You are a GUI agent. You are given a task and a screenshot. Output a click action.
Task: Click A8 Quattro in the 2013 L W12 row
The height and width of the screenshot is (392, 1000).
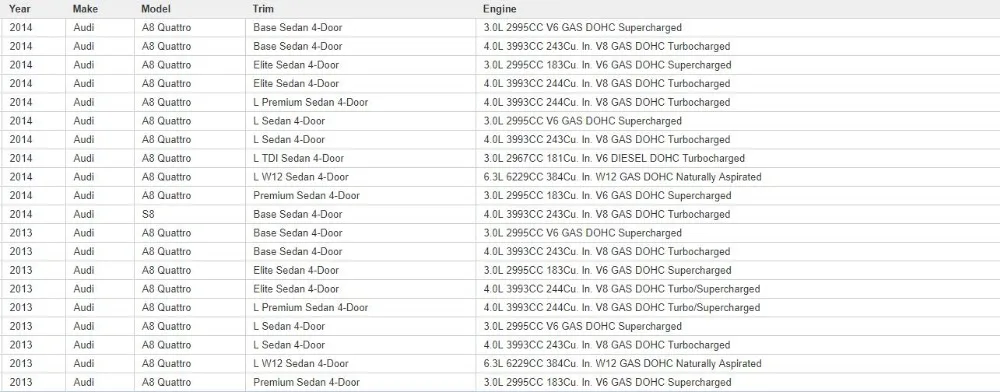click(166, 363)
